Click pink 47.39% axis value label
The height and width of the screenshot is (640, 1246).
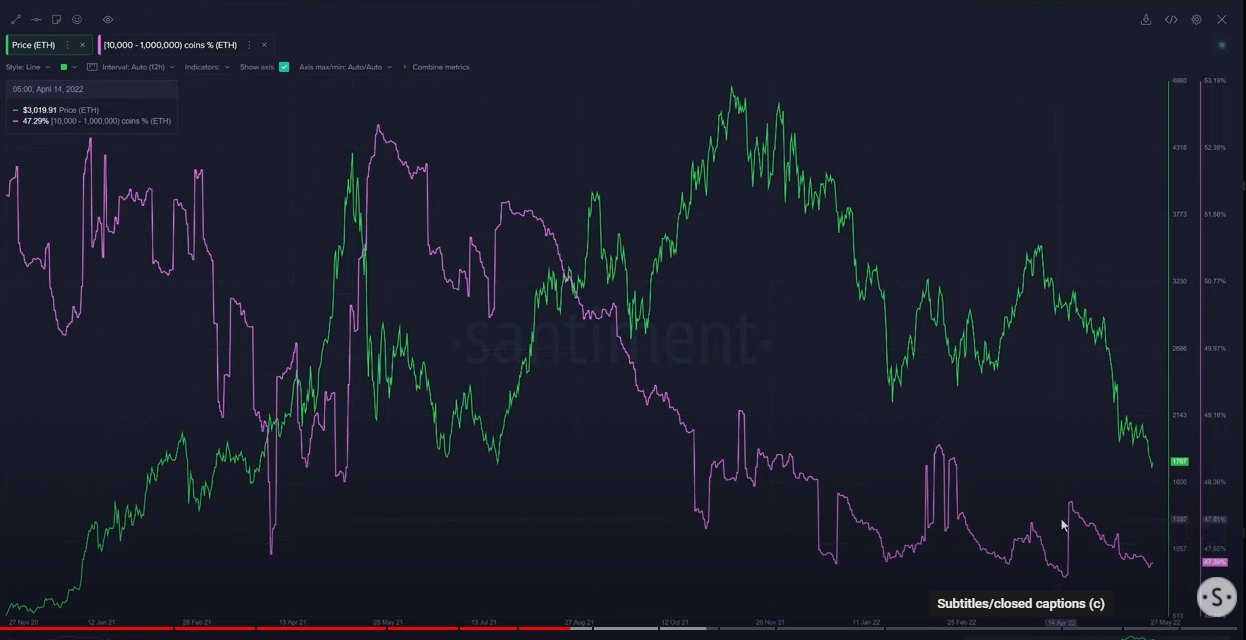point(1215,562)
